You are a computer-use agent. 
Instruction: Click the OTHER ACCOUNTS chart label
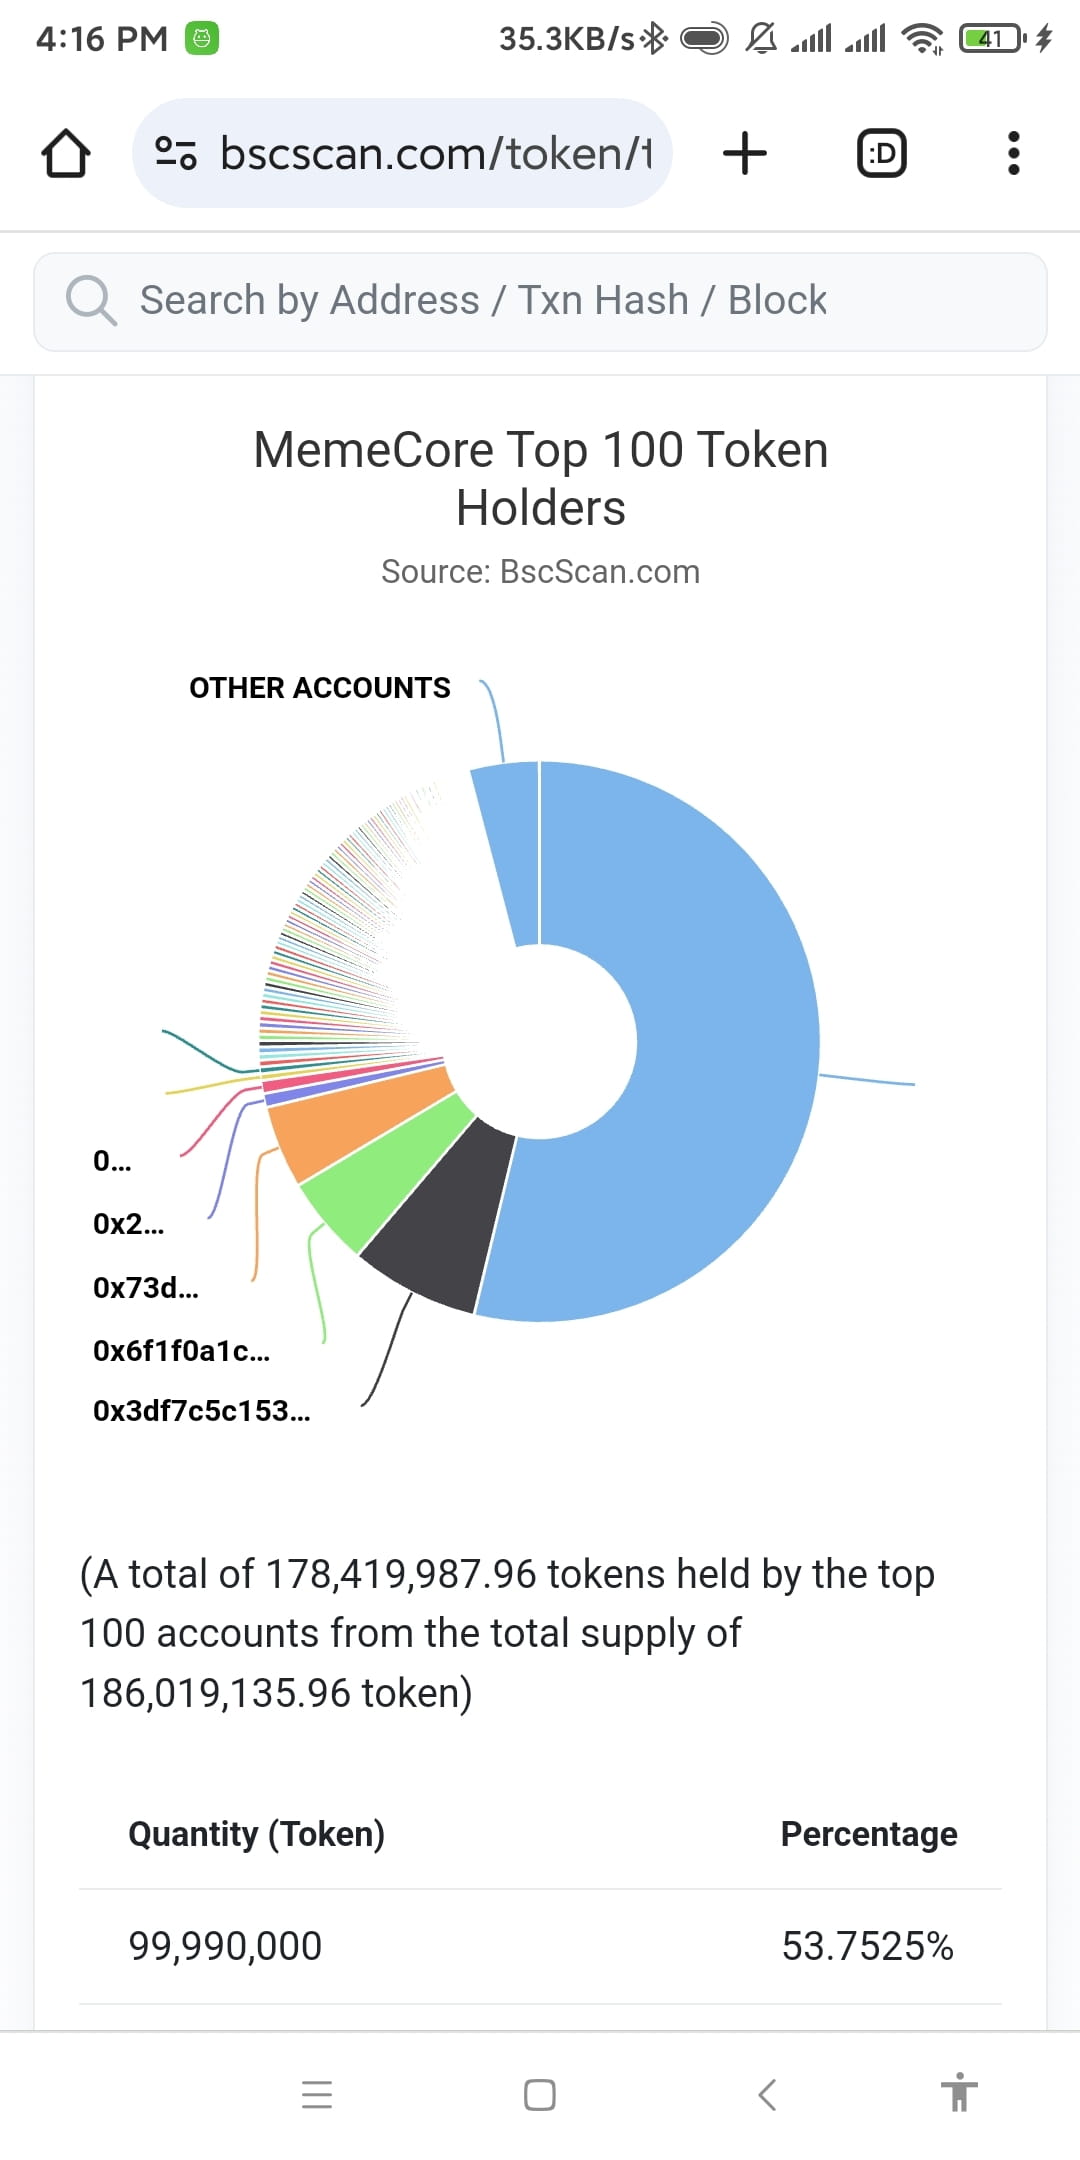(320, 688)
